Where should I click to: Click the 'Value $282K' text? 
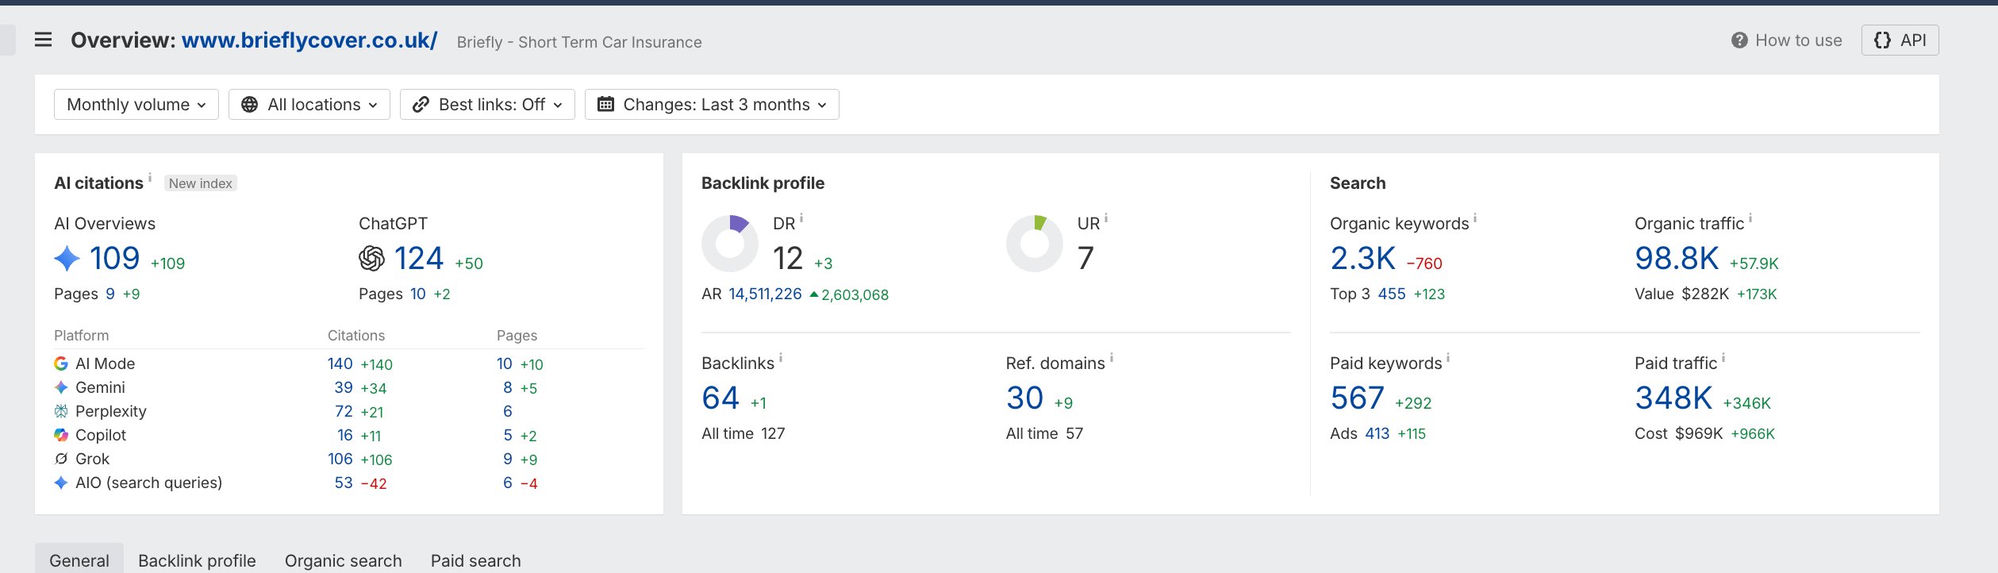pos(1682,294)
